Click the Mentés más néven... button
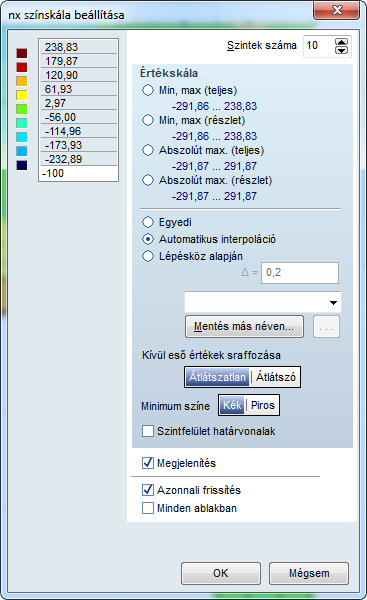 [244, 326]
